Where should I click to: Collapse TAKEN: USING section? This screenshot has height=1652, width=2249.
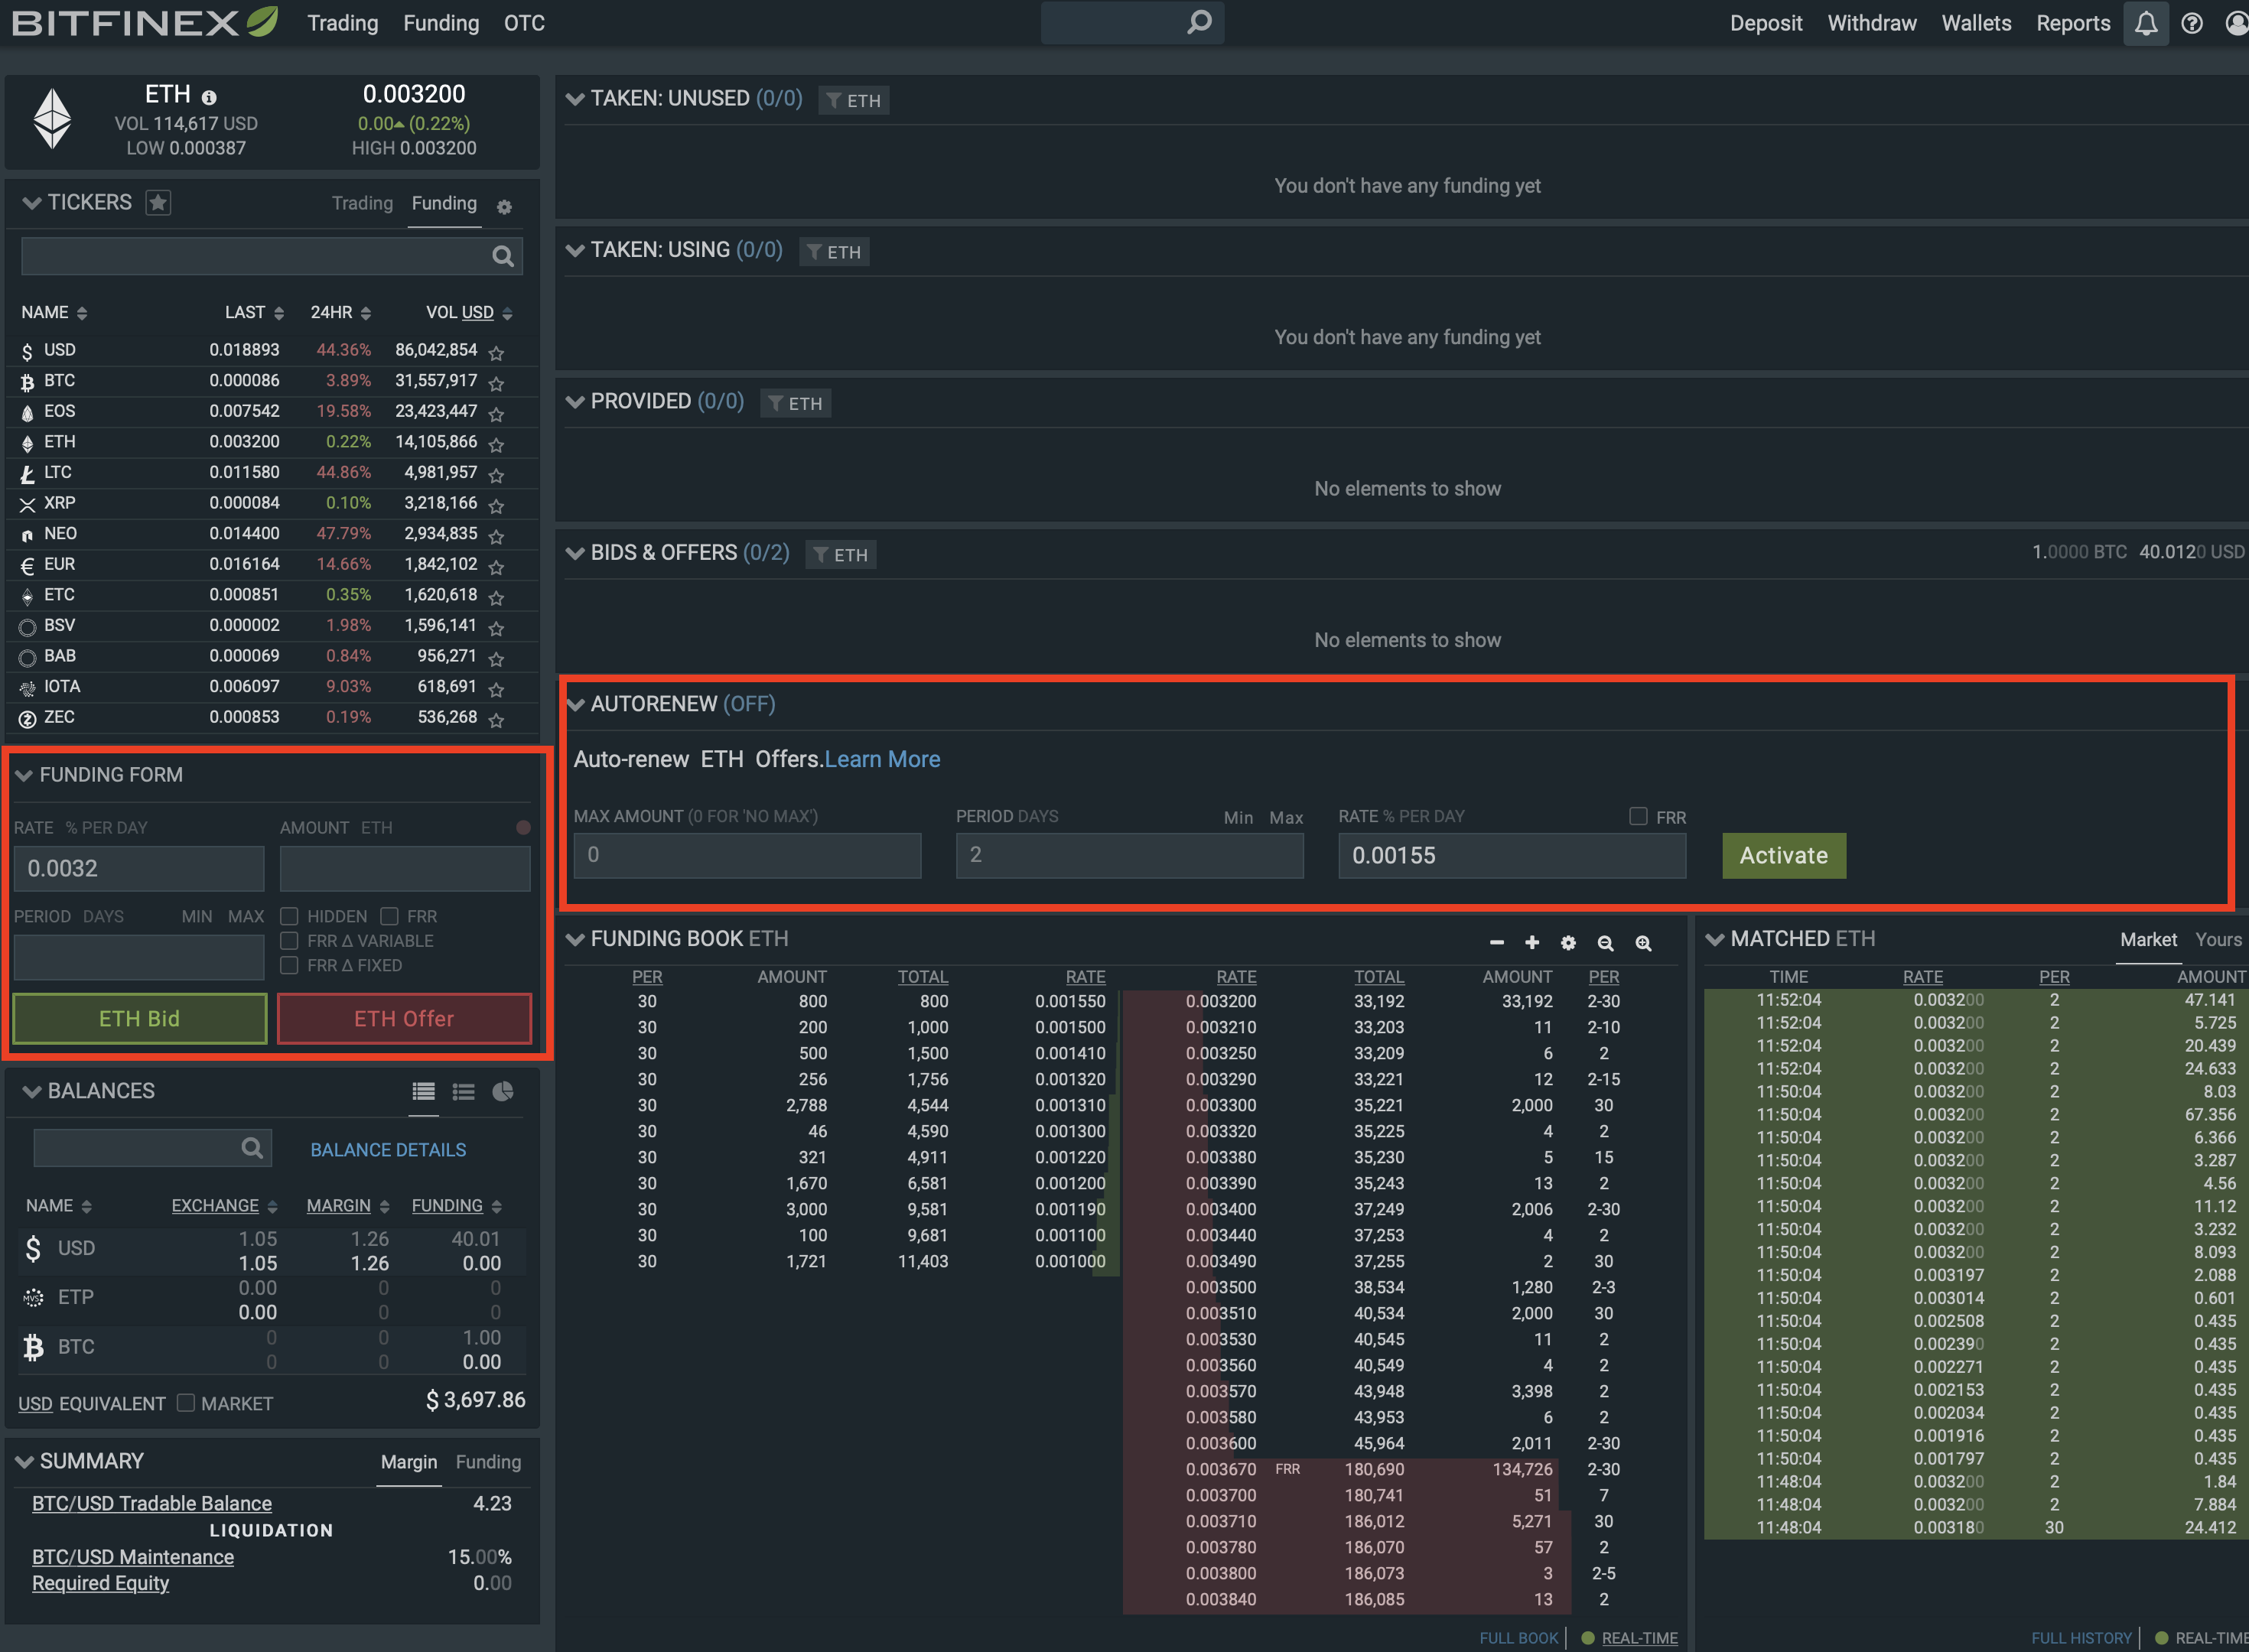pyautogui.click(x=575, y=250)
